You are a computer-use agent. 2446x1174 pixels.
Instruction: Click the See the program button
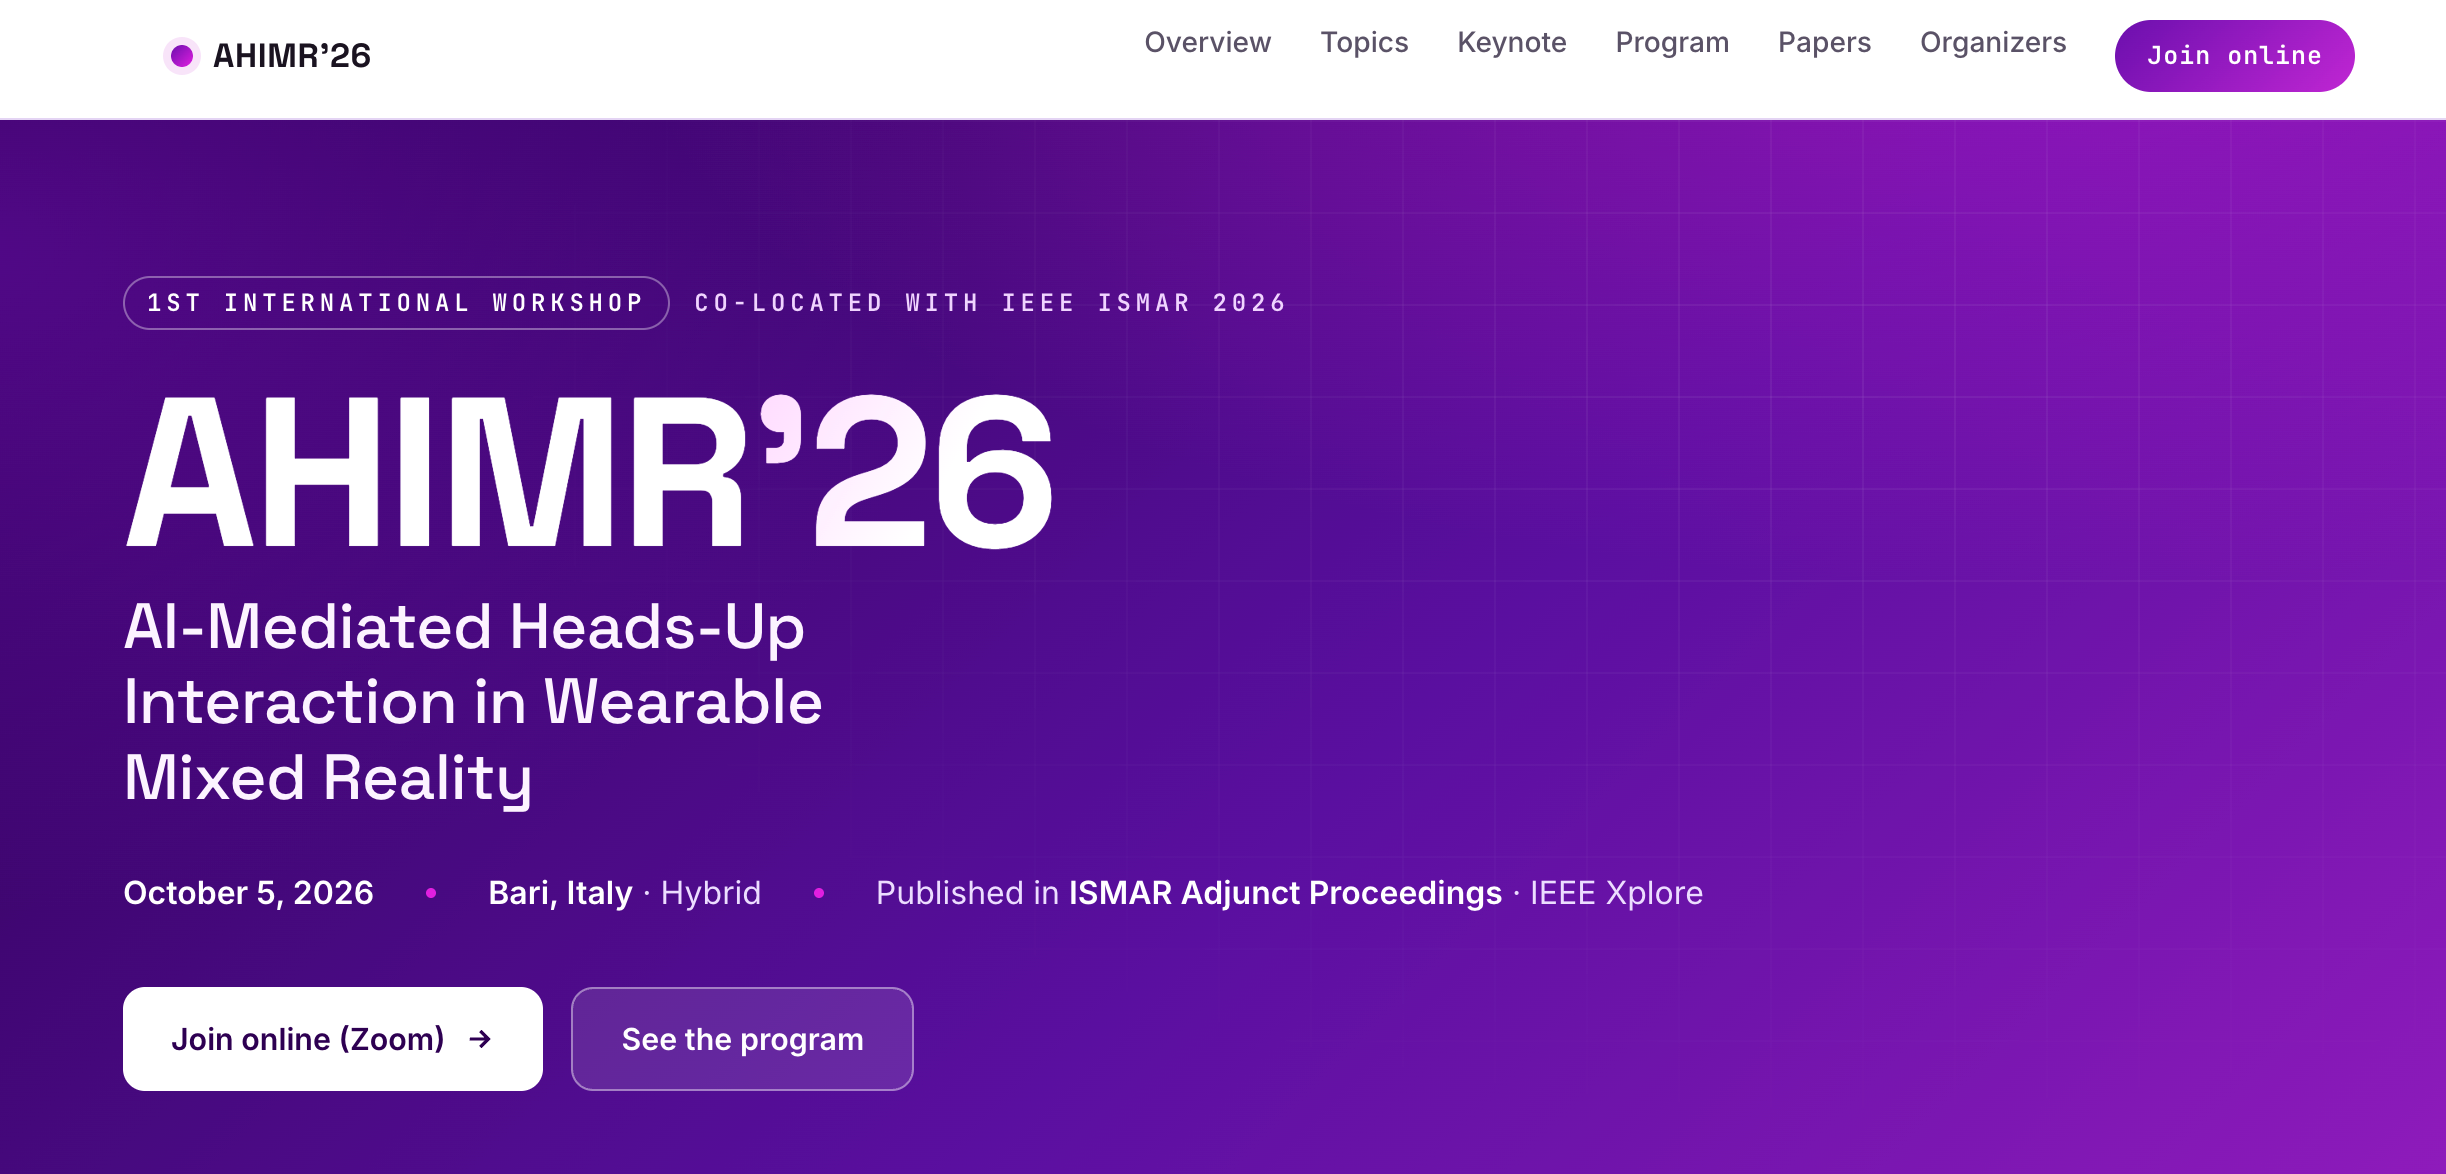point(742,1039)
